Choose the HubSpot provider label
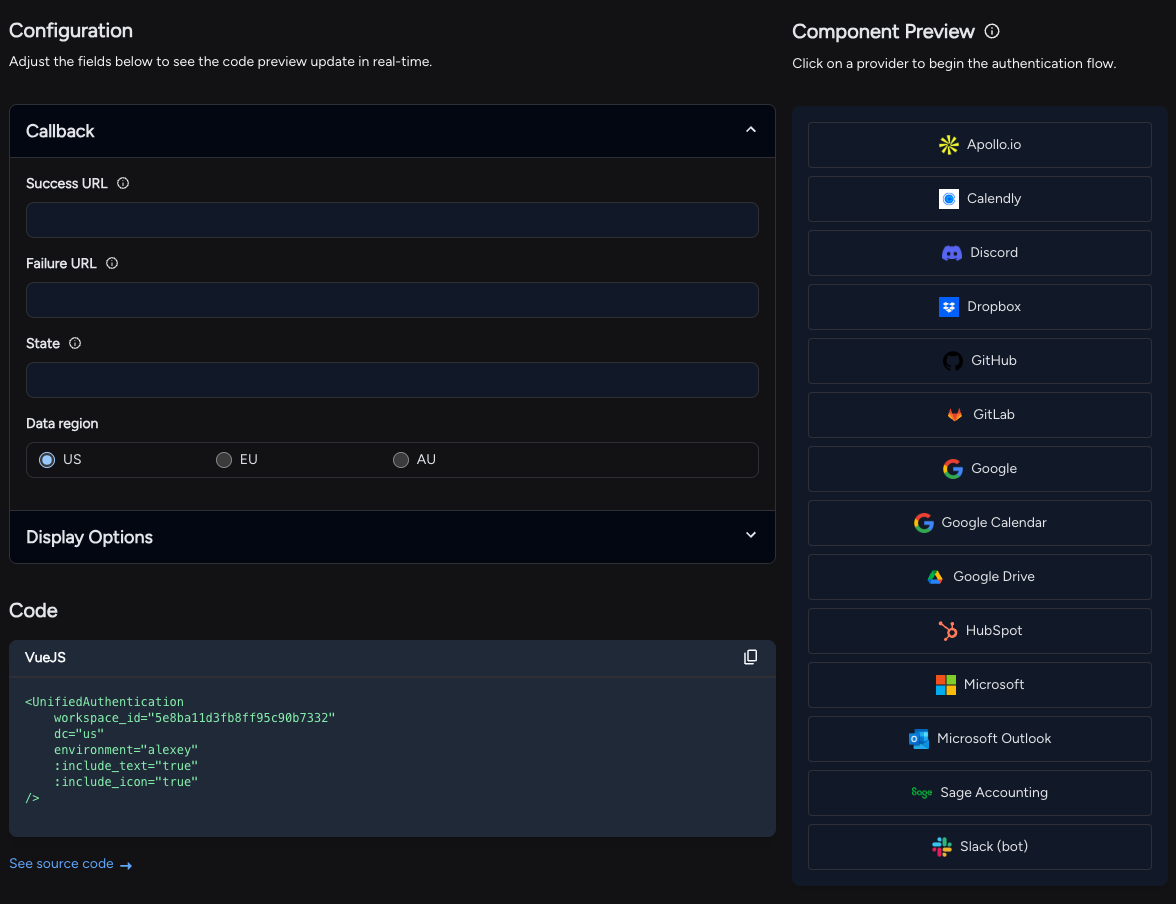The image size is (1176, 904). click(994, 631)
